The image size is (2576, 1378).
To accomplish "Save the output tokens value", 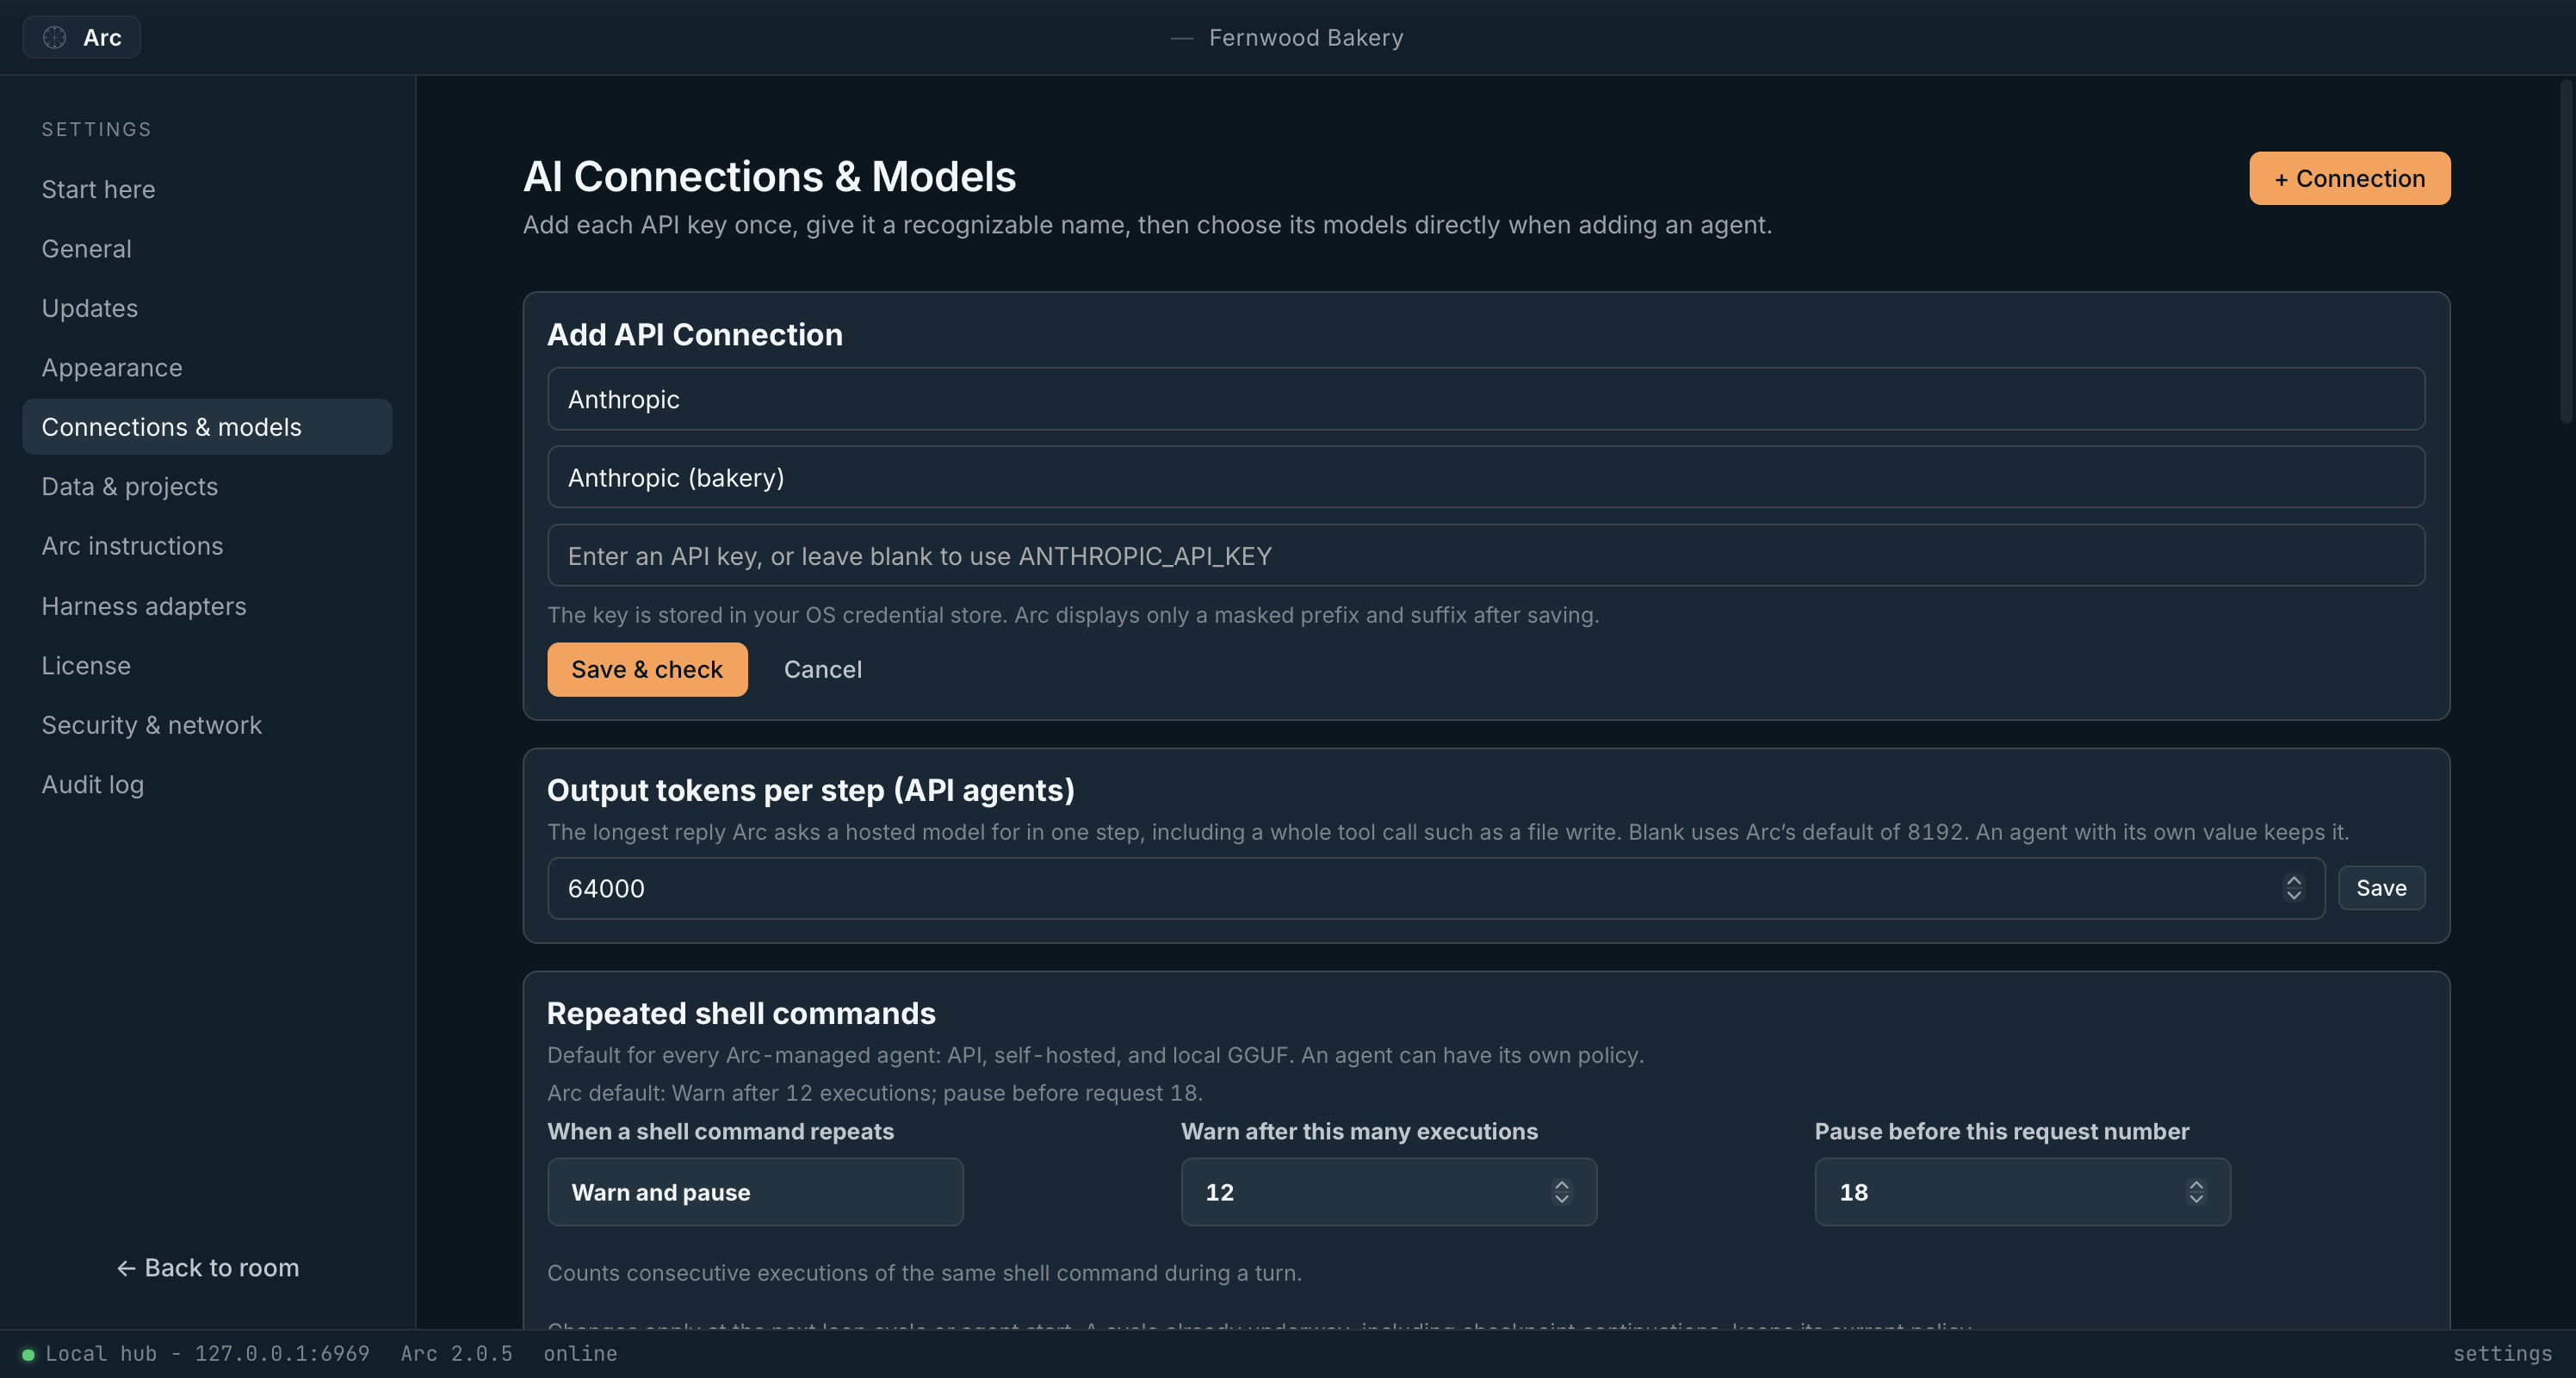I will [2381, 888].
